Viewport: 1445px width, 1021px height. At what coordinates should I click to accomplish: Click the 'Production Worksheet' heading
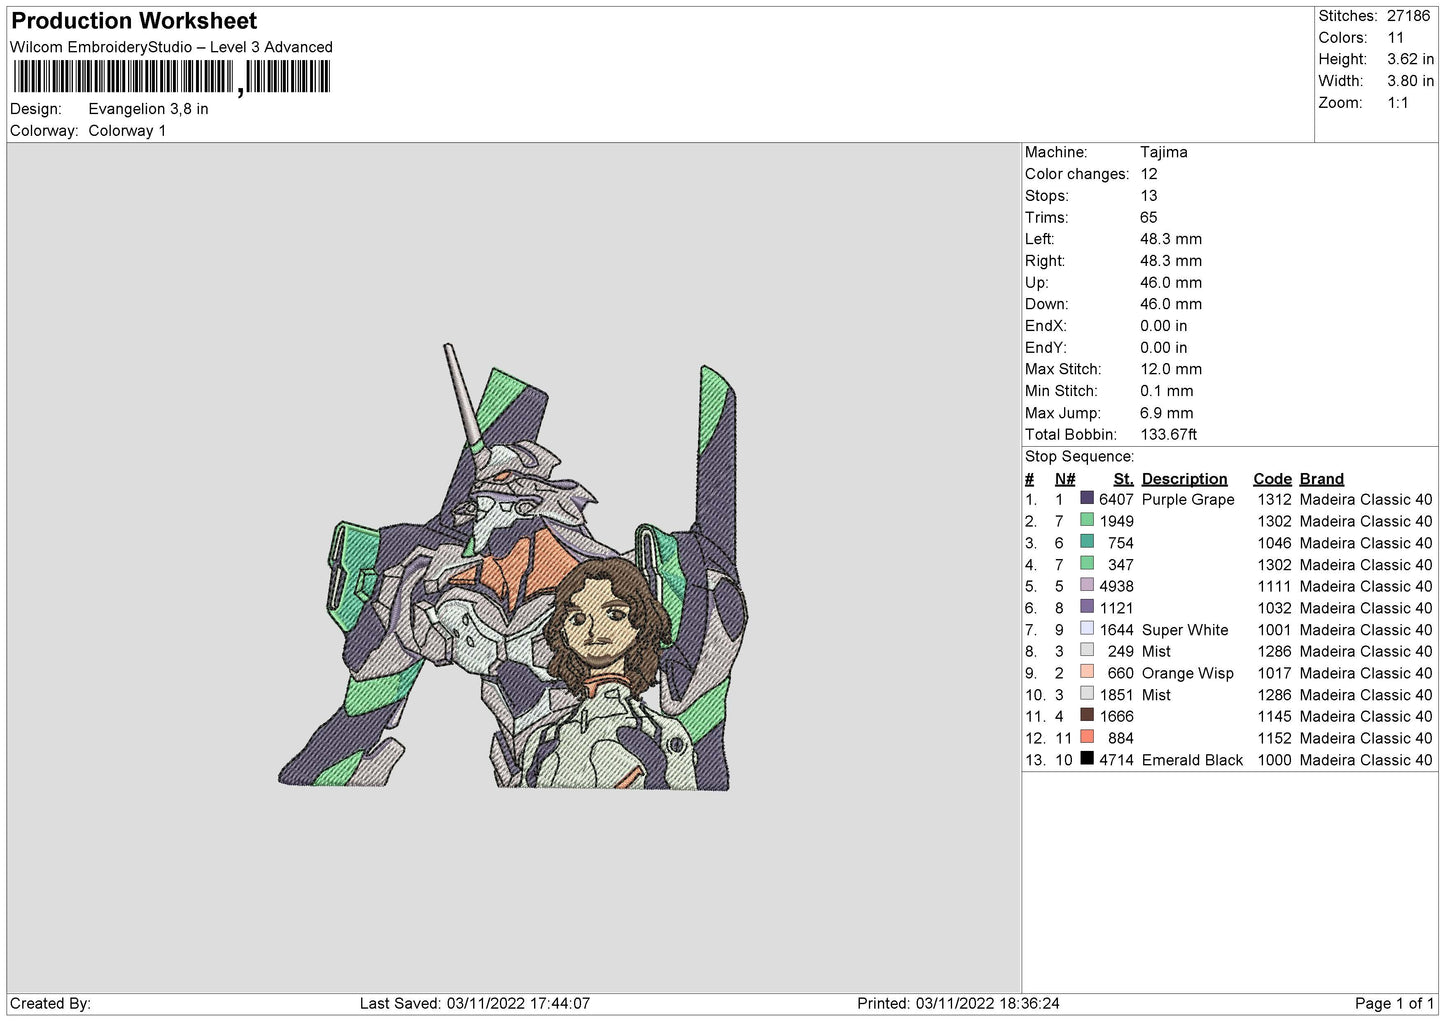(x=134, y=21)
